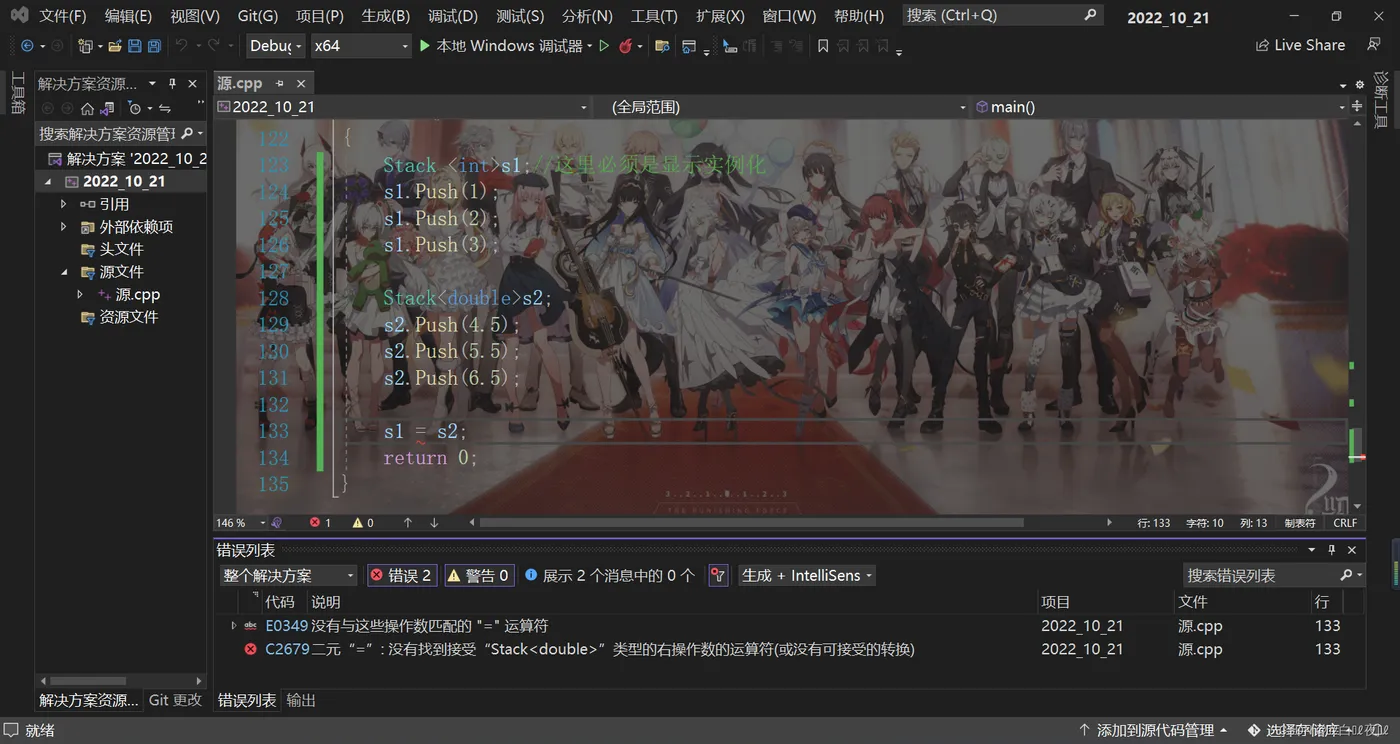Toggle auto-hide pin on the Error List panel

pyautogui.click(x=1332, y=550)
